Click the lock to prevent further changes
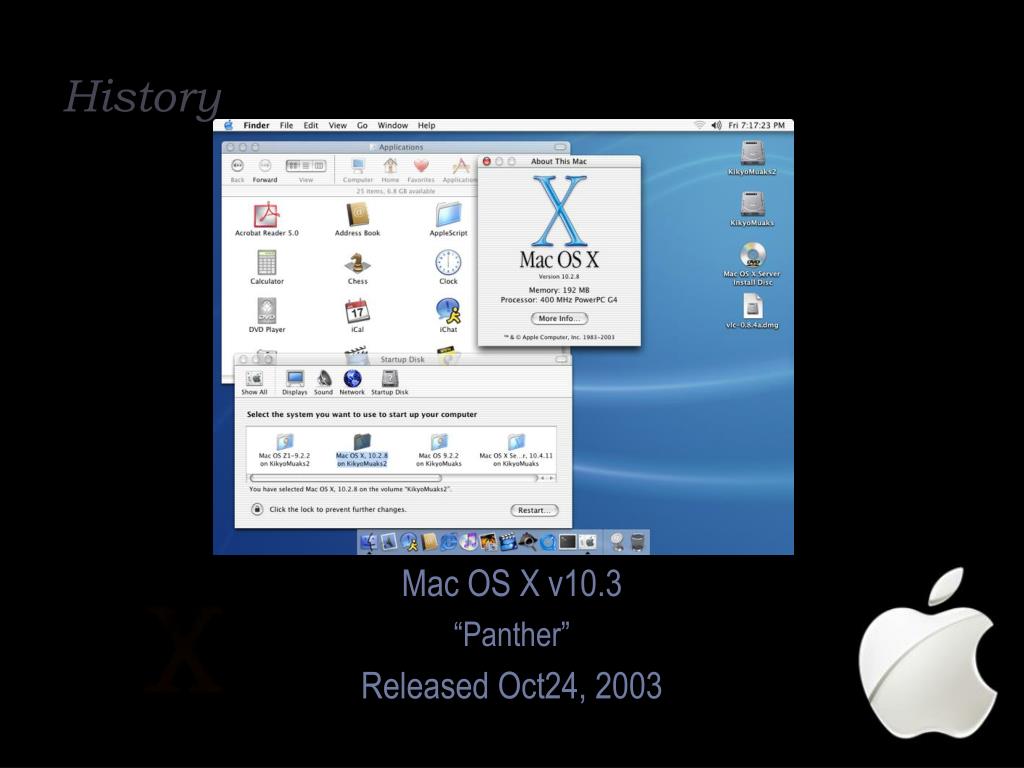 257,509
